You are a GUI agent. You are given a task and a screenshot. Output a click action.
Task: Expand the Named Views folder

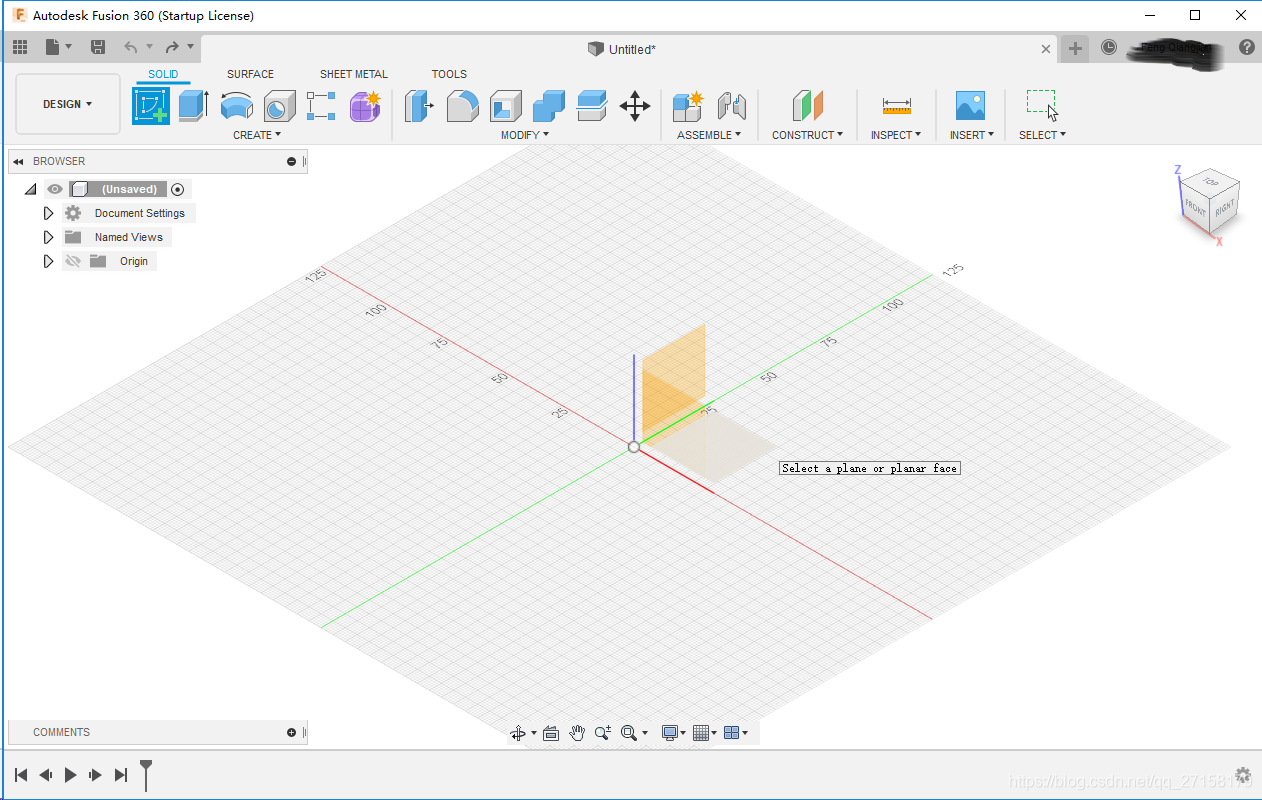[48, 237]
